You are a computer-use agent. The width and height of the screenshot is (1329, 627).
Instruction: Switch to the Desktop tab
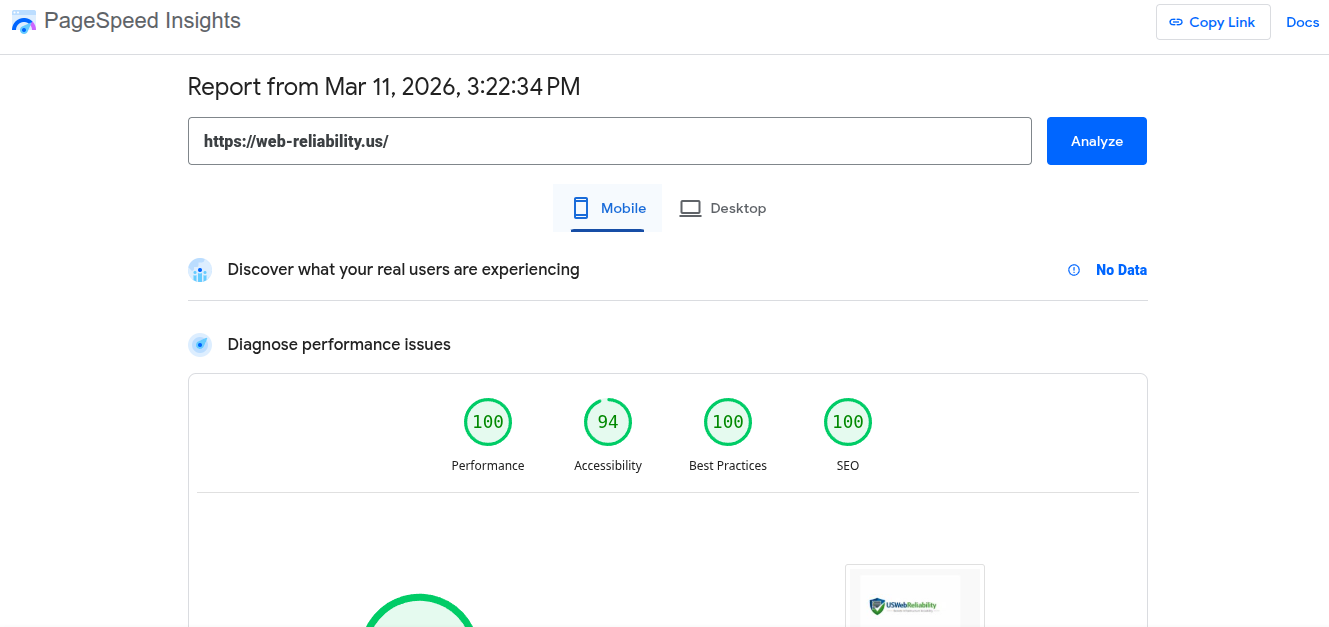pyautogui.click(x=723, y=207)
